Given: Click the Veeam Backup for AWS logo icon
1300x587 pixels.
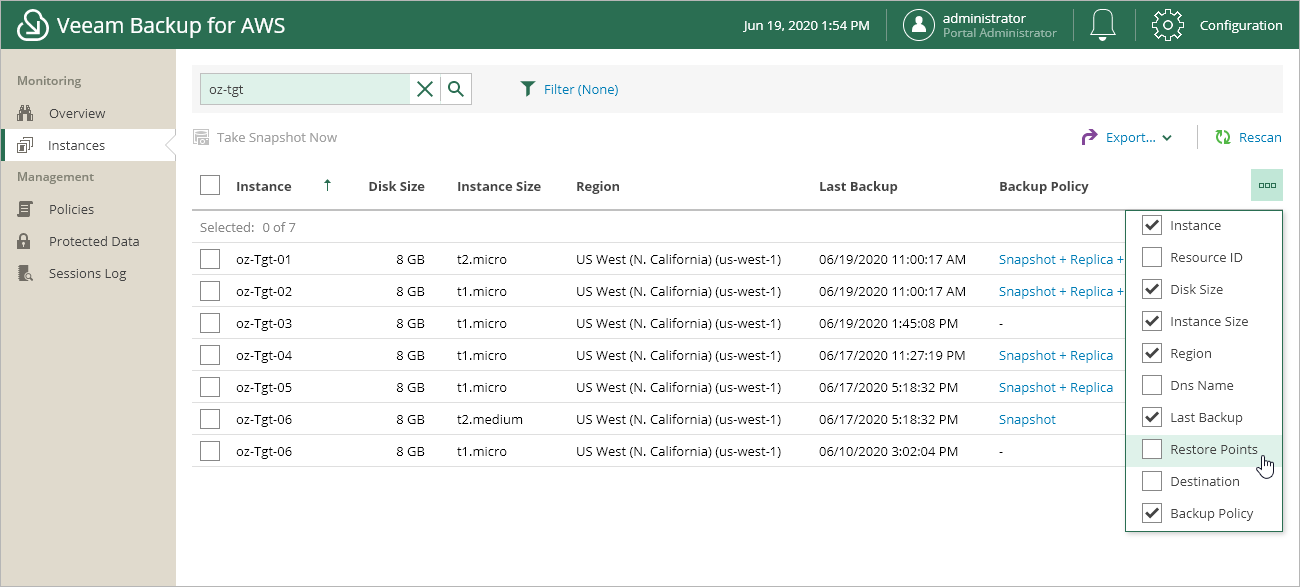Looking at the screenshot, I should (33, 25).
